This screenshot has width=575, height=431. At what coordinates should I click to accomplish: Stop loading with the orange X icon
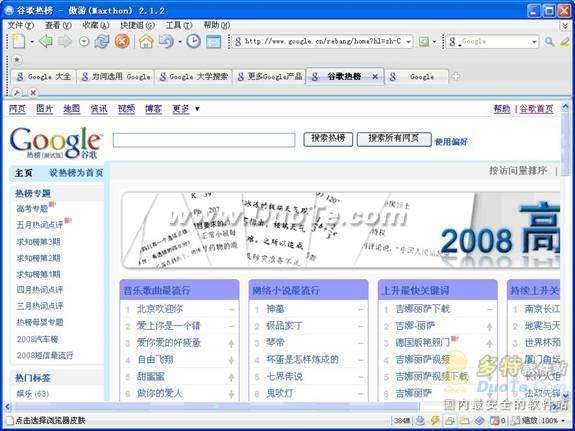tap(122, 41)
